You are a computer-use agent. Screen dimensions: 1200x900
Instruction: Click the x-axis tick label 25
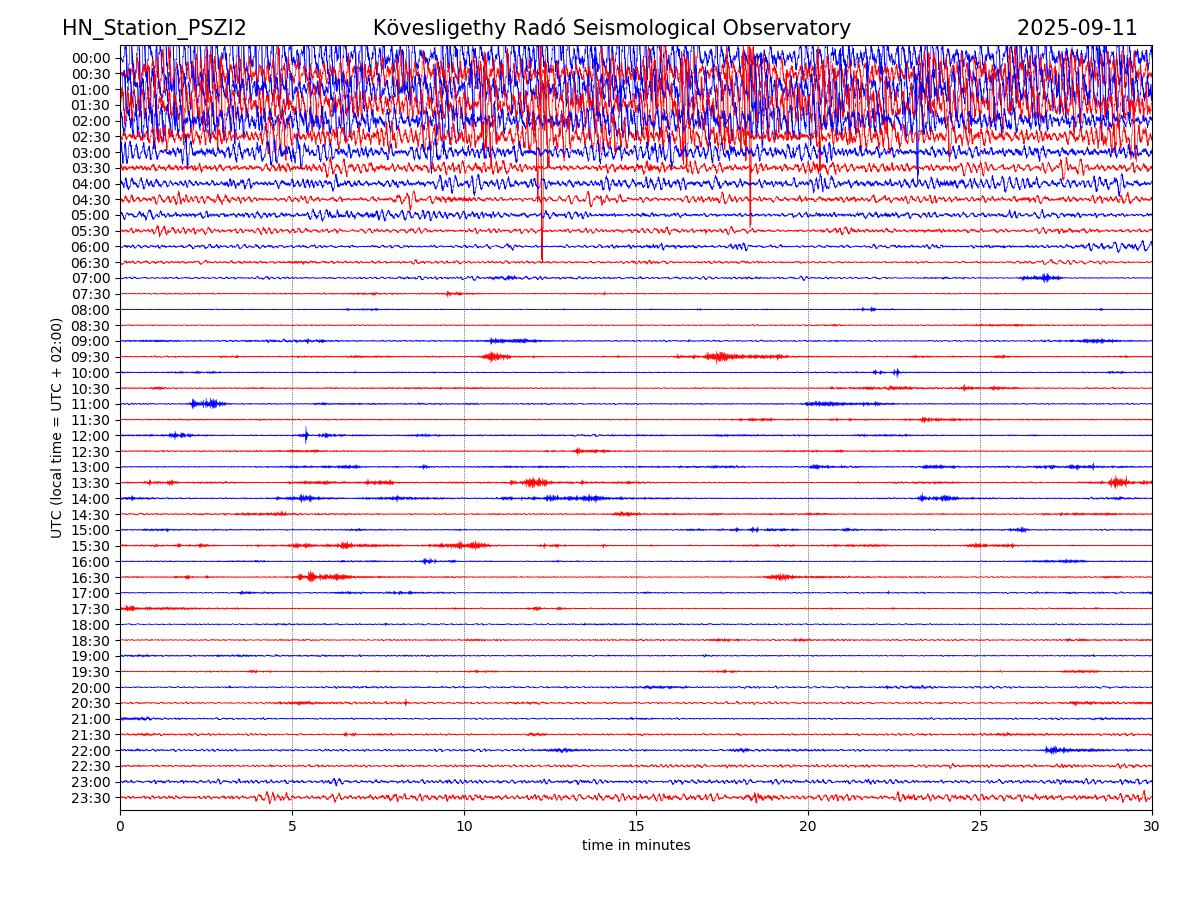pos(980,827)
